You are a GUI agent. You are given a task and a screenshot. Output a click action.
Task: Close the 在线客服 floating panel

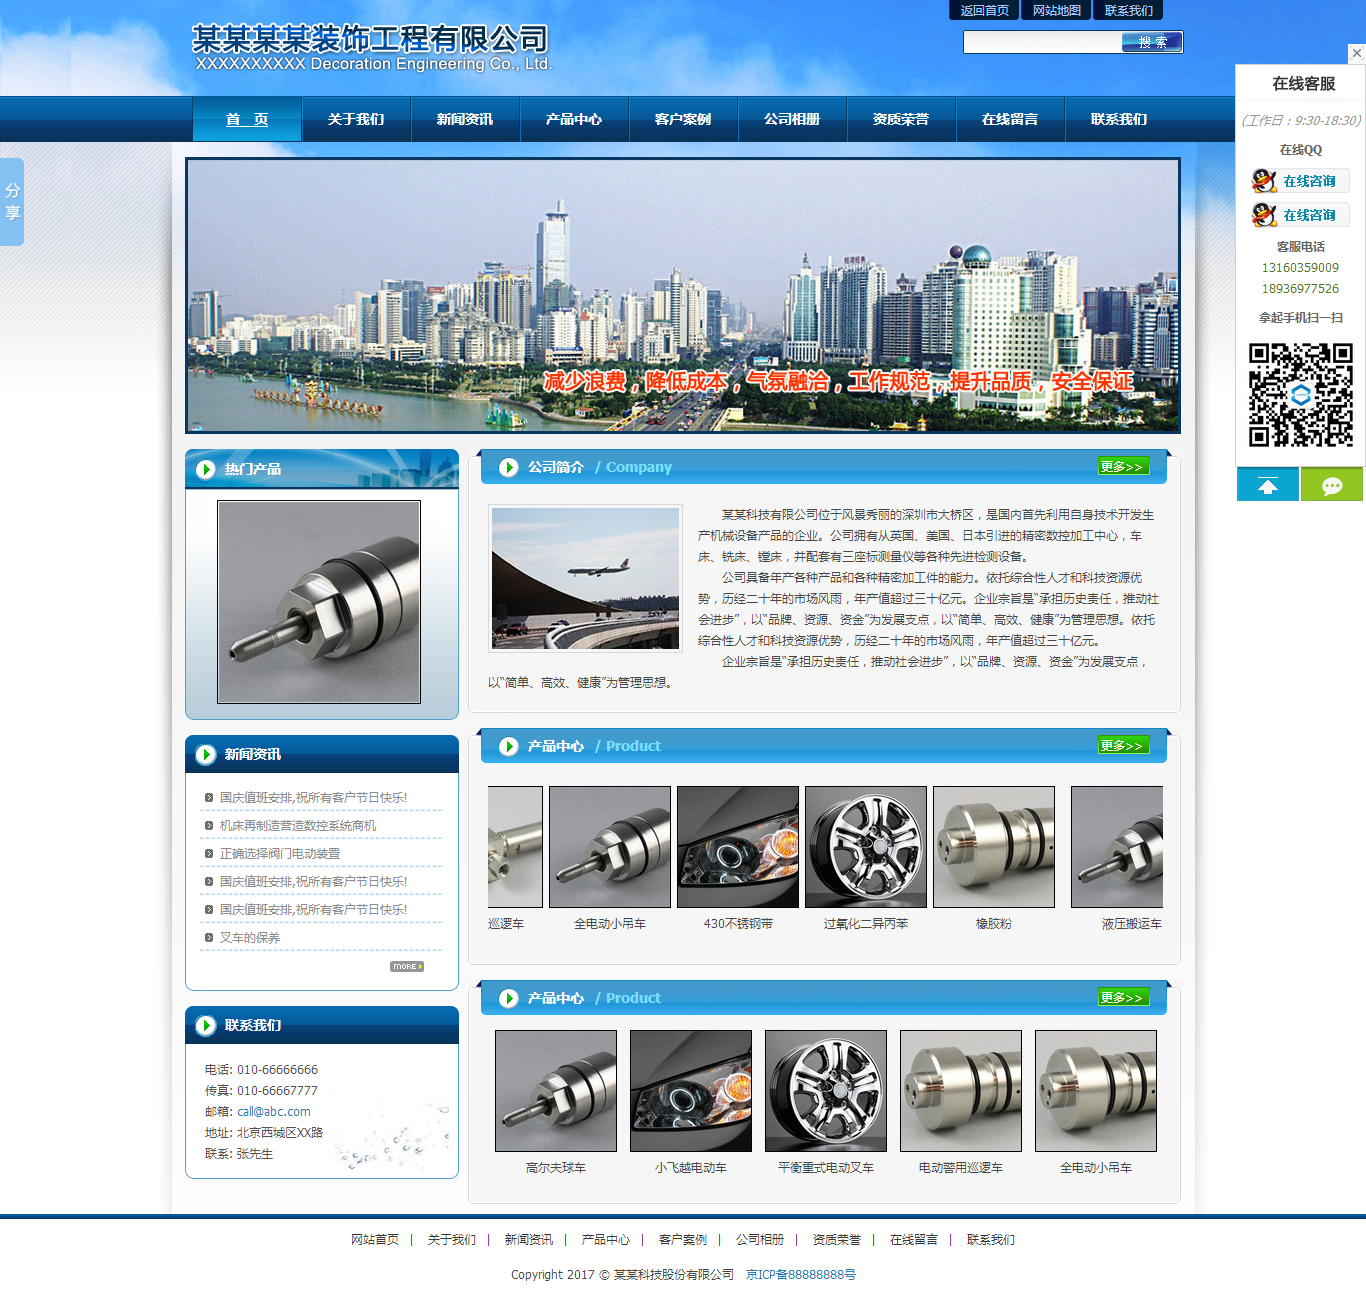point(1356,53)
